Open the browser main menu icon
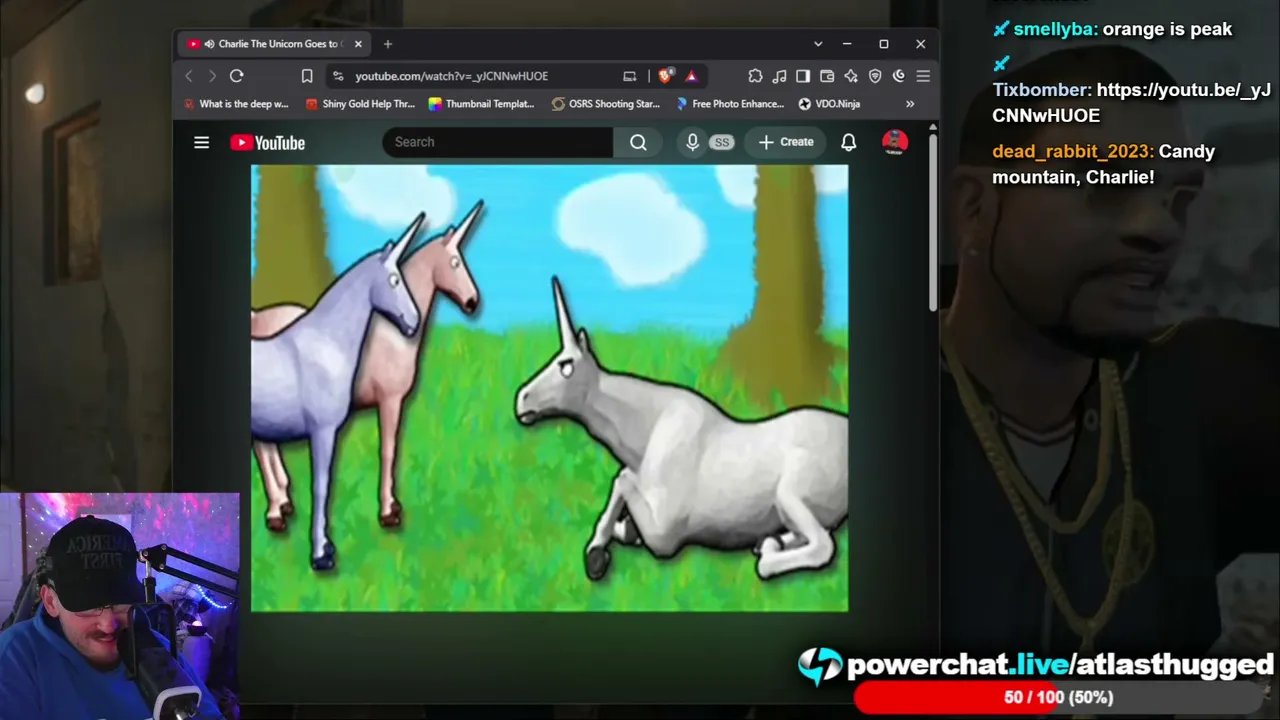This screenshot has height=720, width=1280. pos(923,76)
